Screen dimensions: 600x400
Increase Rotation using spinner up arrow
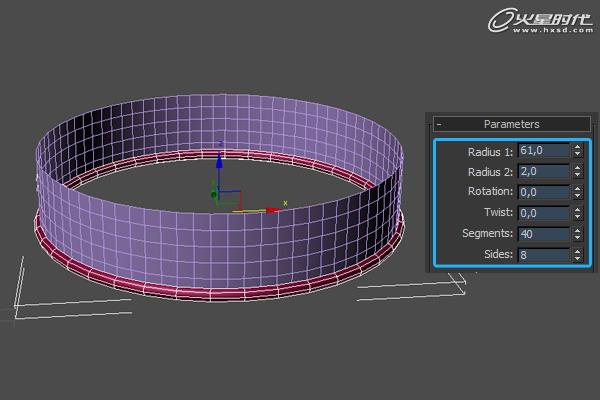click(577, 188)
